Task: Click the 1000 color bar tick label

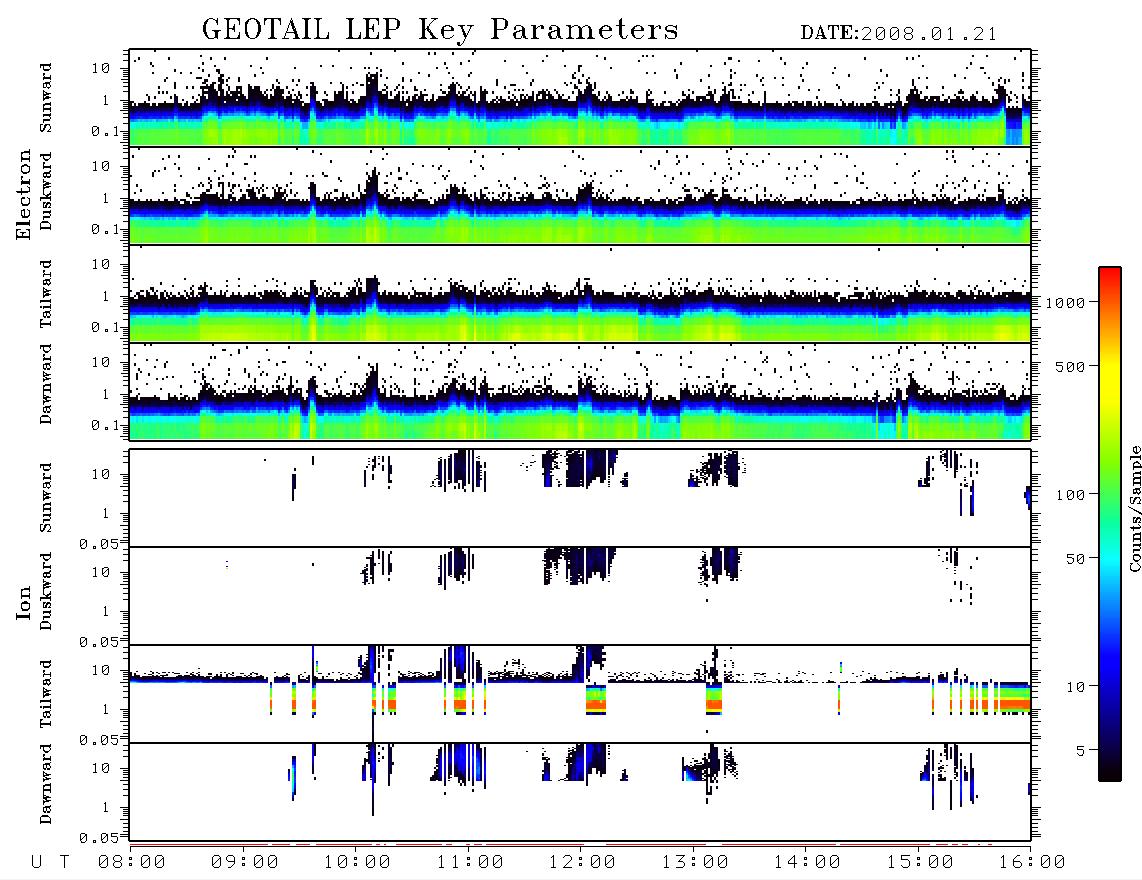Action: (x=1066, y=303)
